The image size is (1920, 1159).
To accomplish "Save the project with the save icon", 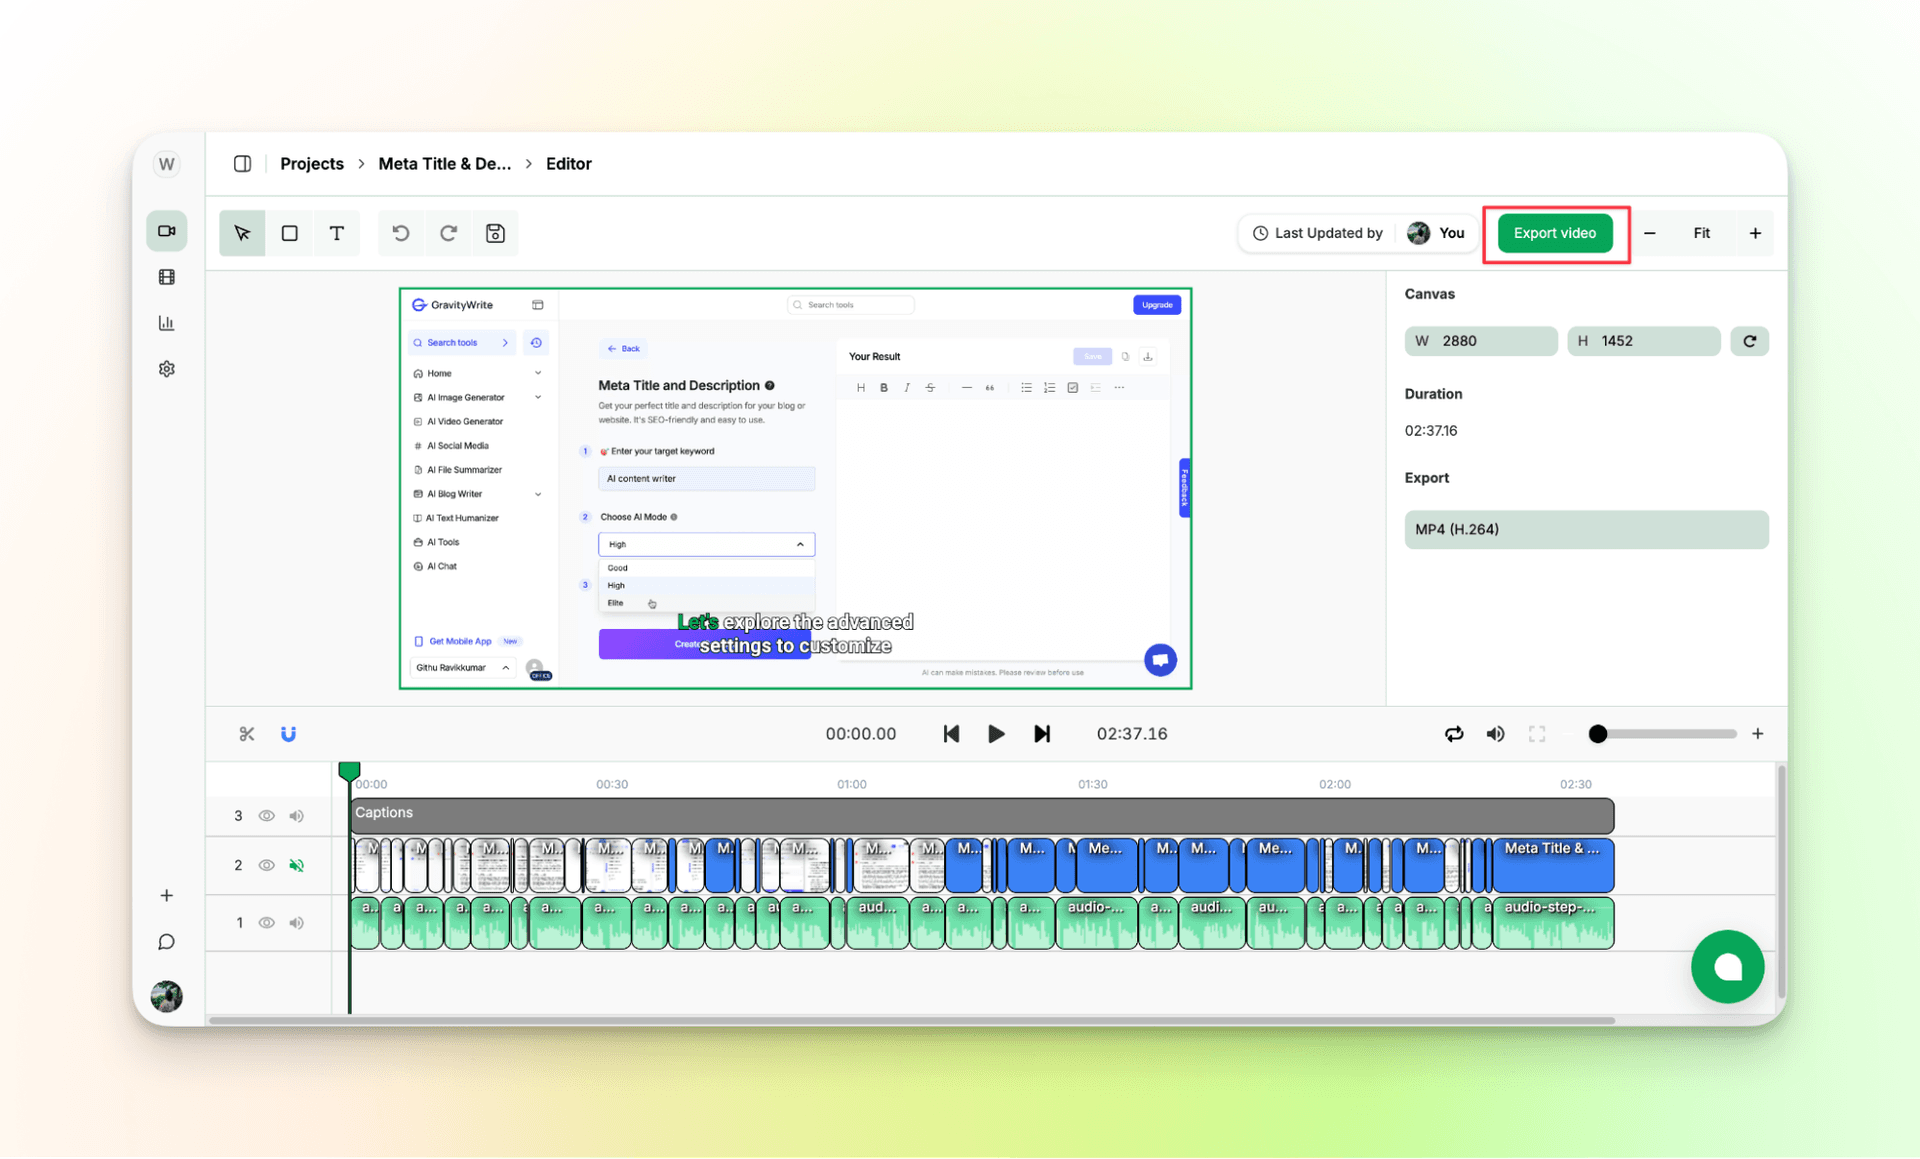I will pyautogui.click(x=495, y=233).
